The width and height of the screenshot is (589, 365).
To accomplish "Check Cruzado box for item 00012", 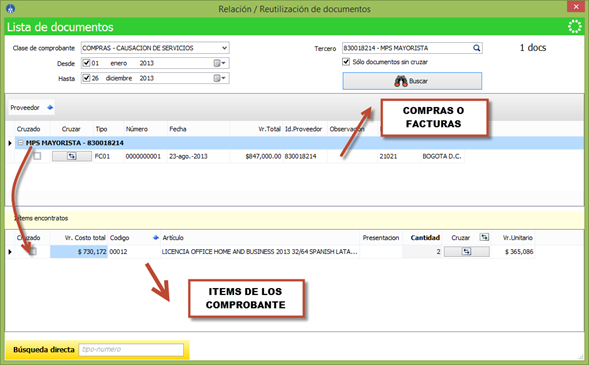I will coord(33,251).
